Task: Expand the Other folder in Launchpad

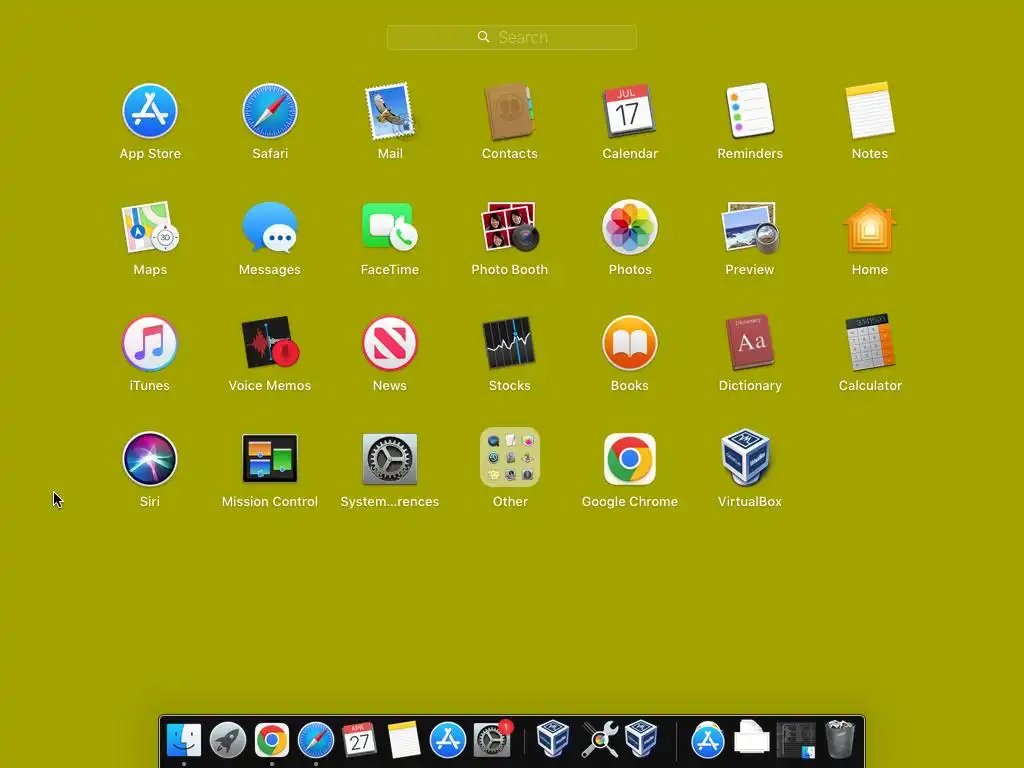Action: coord(509,457)
